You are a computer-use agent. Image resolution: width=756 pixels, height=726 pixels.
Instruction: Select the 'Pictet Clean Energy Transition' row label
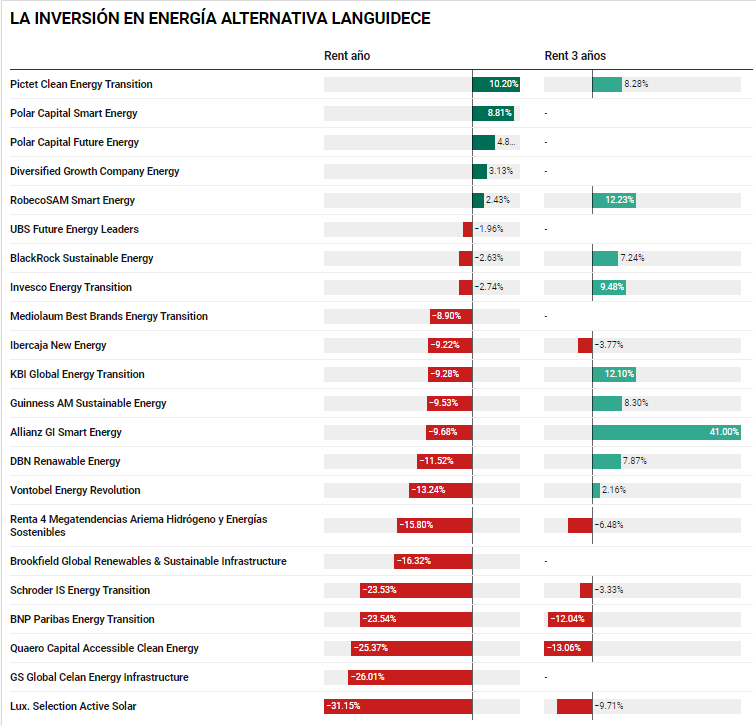tap(81, 84)
